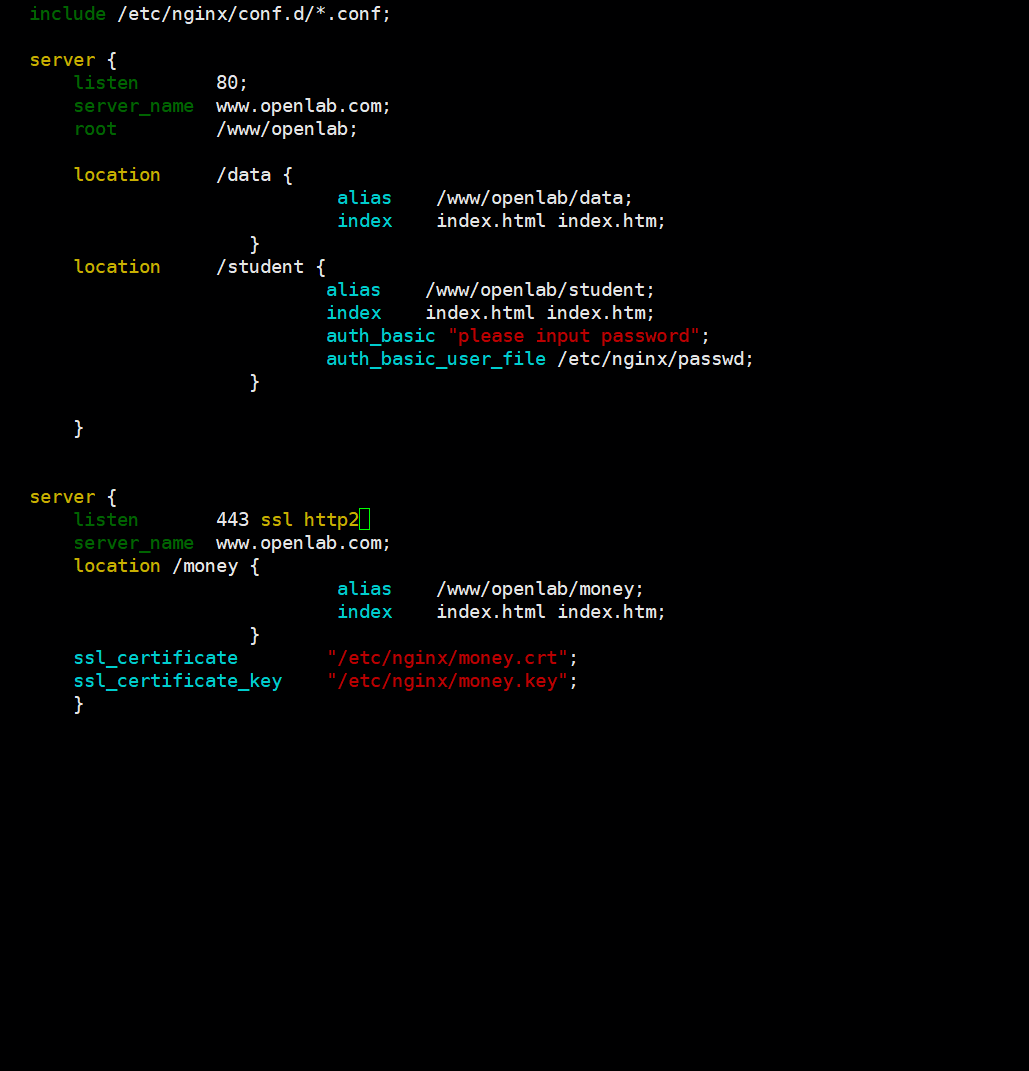Click the '/etc/nginx/passwd;' file path
The image size is (1029, 1071).
tap(656, 359)
